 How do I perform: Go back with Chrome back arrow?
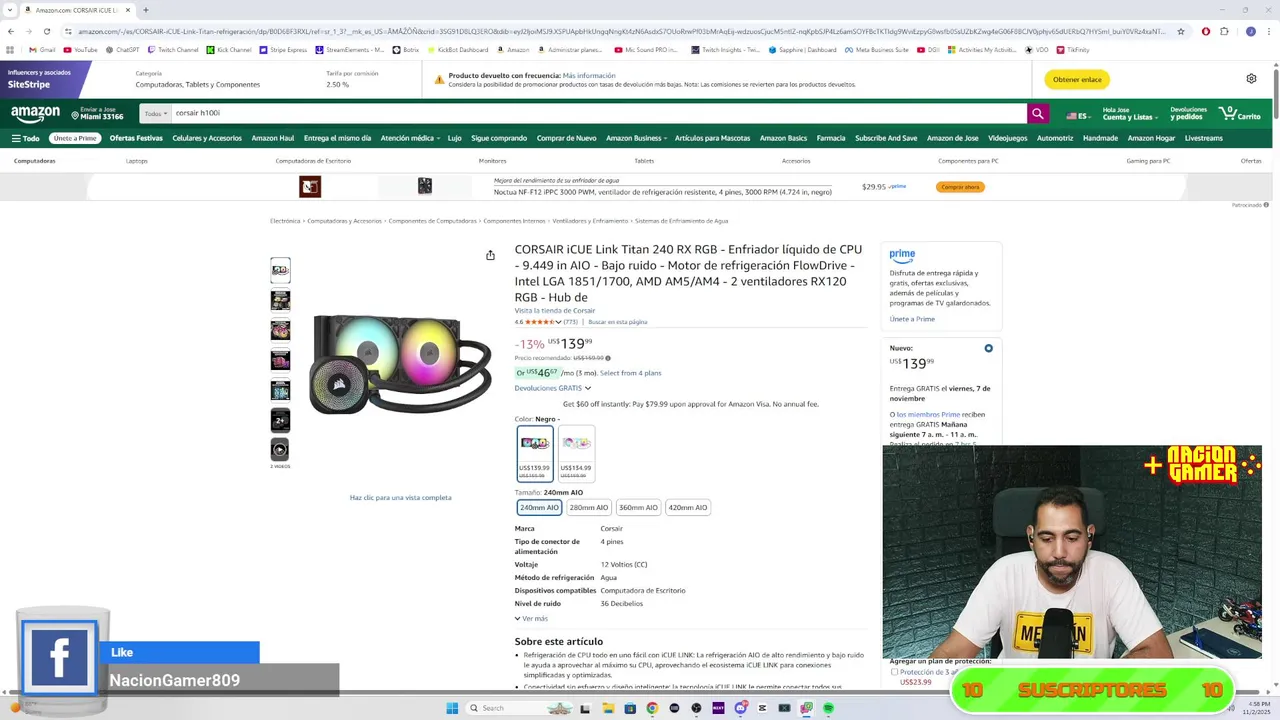coord(11,31)
